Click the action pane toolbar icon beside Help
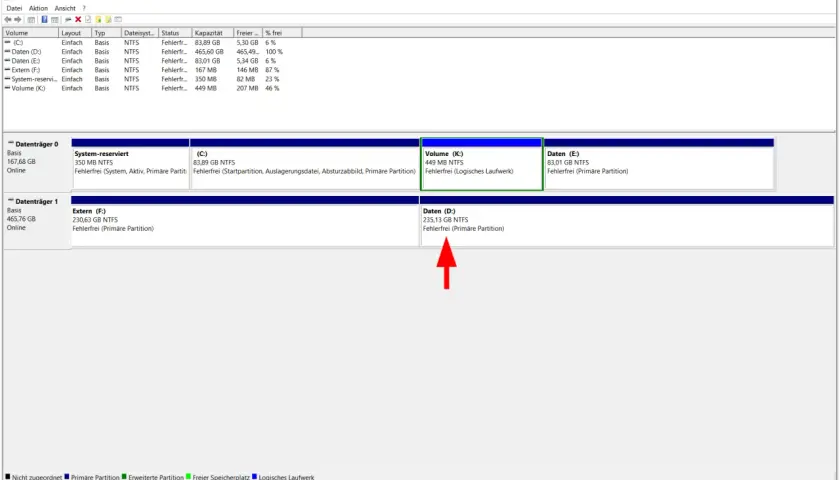Image resolution: width=840 pixels, height=480 pixels. pos(55,20)
